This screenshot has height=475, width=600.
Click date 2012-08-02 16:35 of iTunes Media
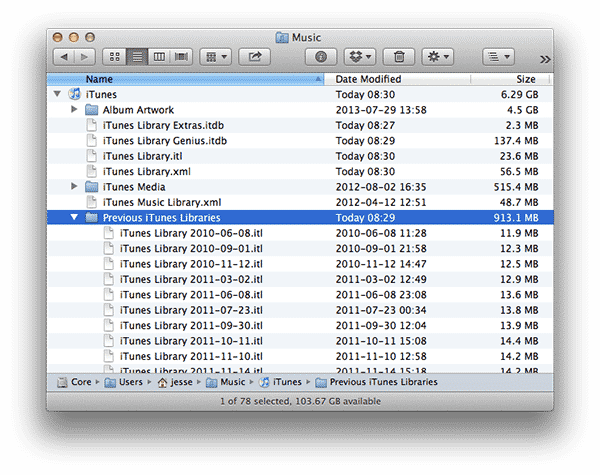(381, 187)
